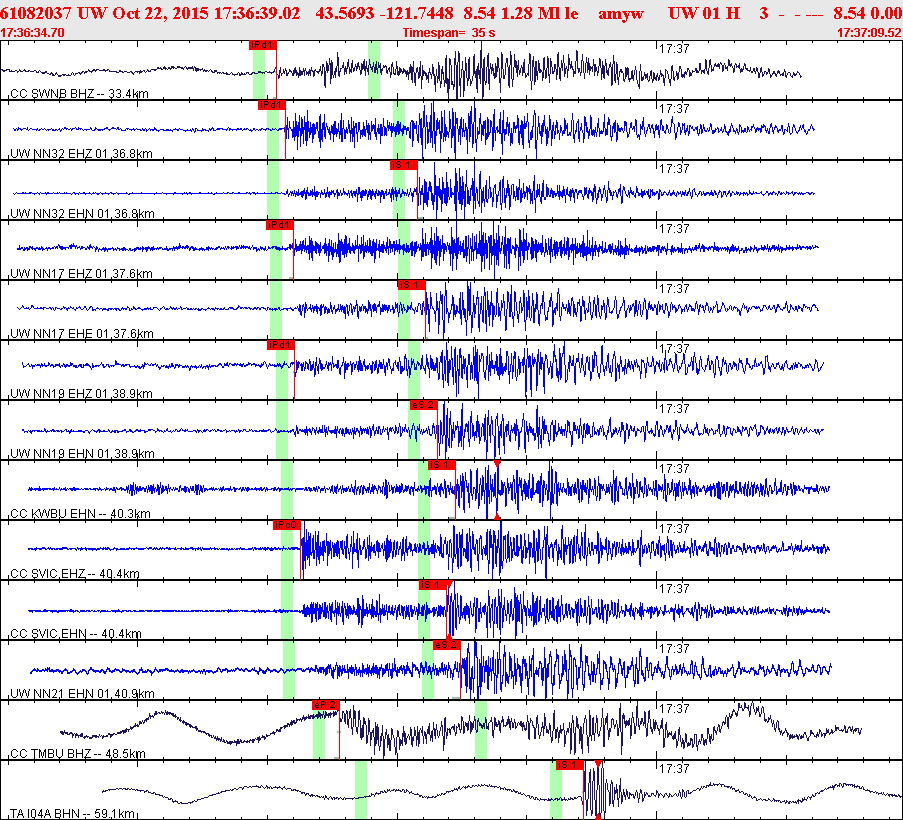Click the channel label "CC KWBU EHN -- 40.3km"
903x820 pixels.
click(81, 514)
